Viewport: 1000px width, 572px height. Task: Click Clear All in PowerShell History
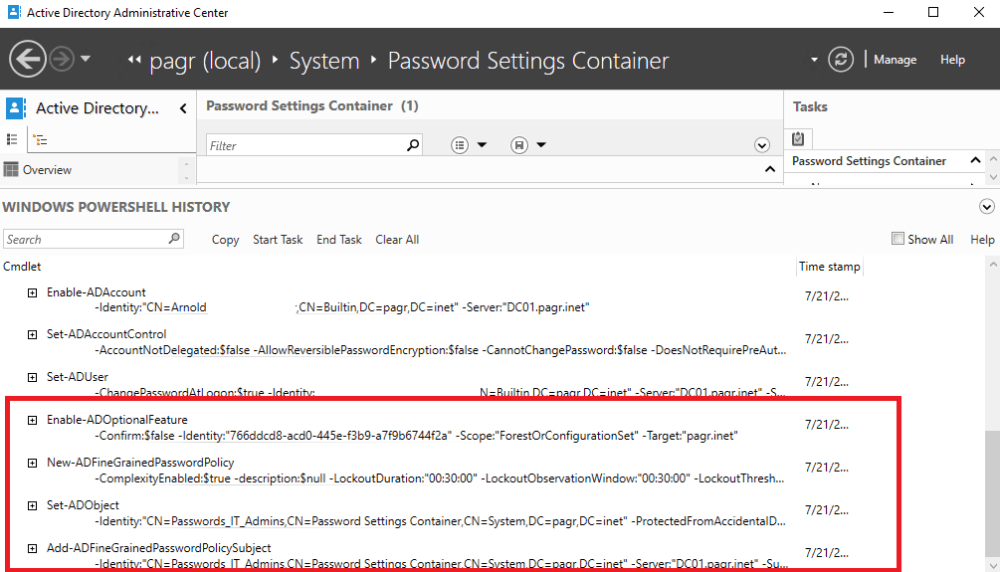tap(397, 240)
